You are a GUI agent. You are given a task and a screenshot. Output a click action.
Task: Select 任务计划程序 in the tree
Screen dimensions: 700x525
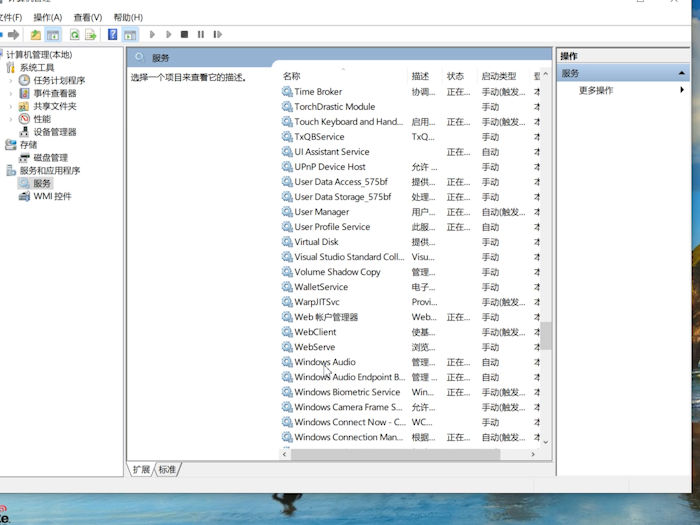coord(59,80)
